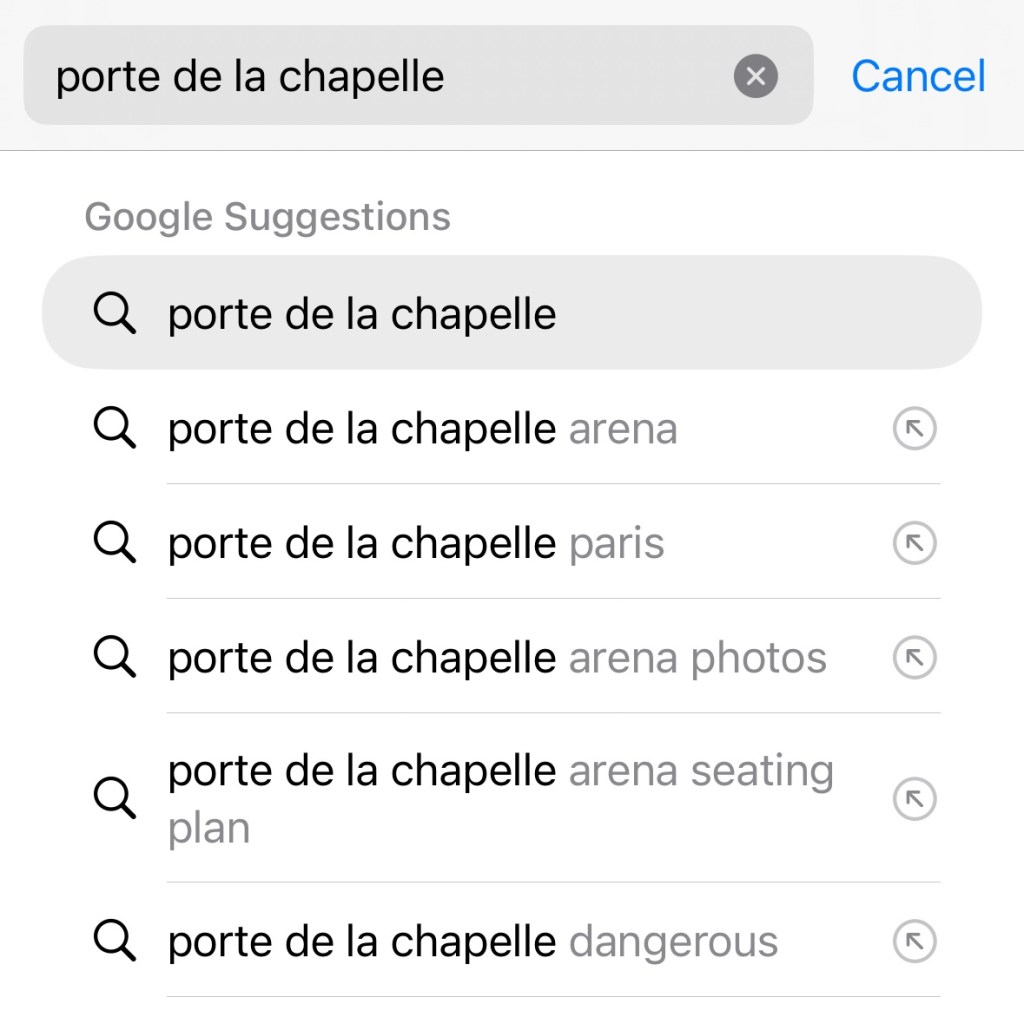Viewport: 1024px width, 1017px height.
Task: Tap search icon beside 'dangerous' suggestion
Action: (x=115, y=941)
